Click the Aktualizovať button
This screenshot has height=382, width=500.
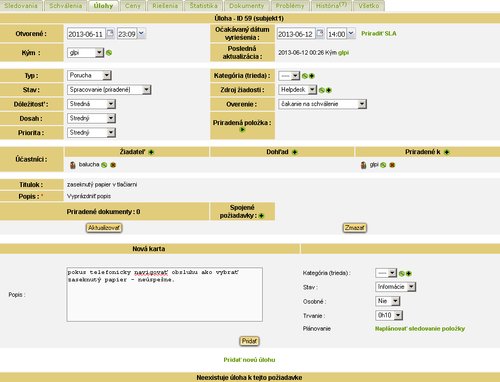104,228
